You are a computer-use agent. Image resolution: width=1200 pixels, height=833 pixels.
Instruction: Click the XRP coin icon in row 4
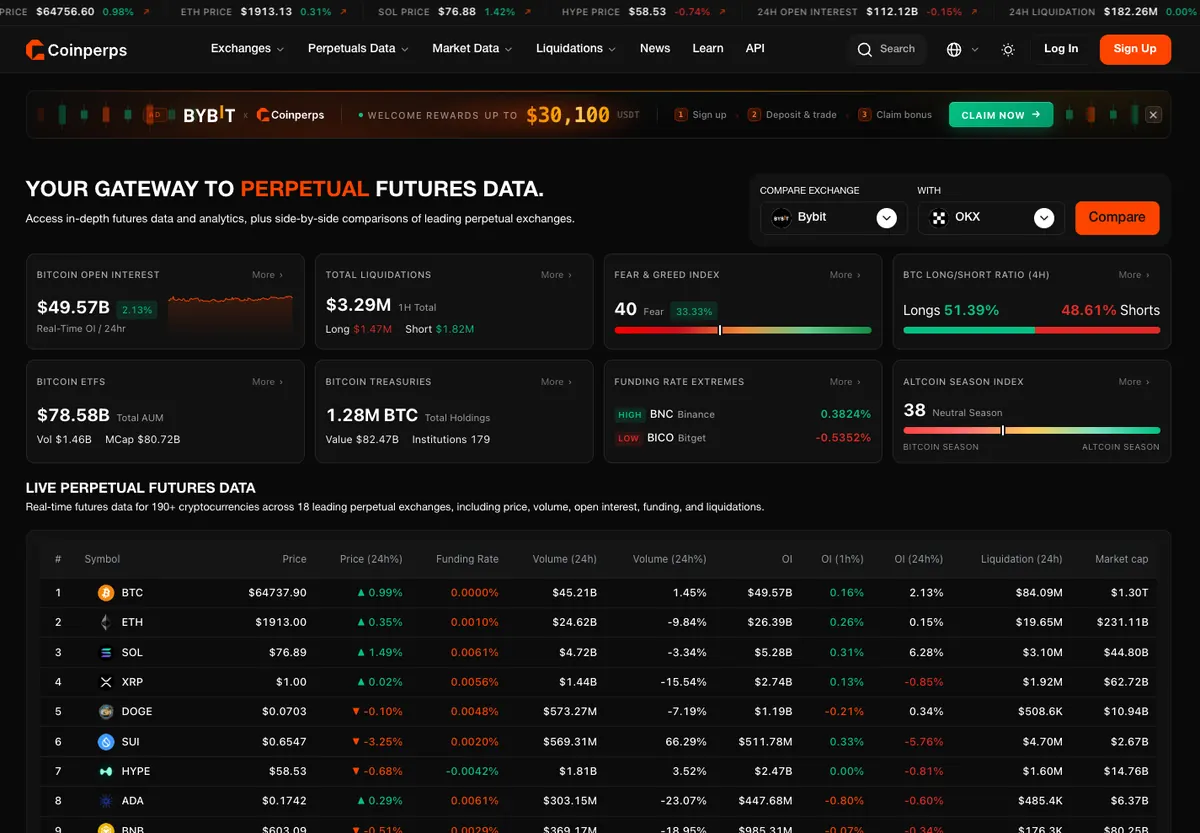106,682
